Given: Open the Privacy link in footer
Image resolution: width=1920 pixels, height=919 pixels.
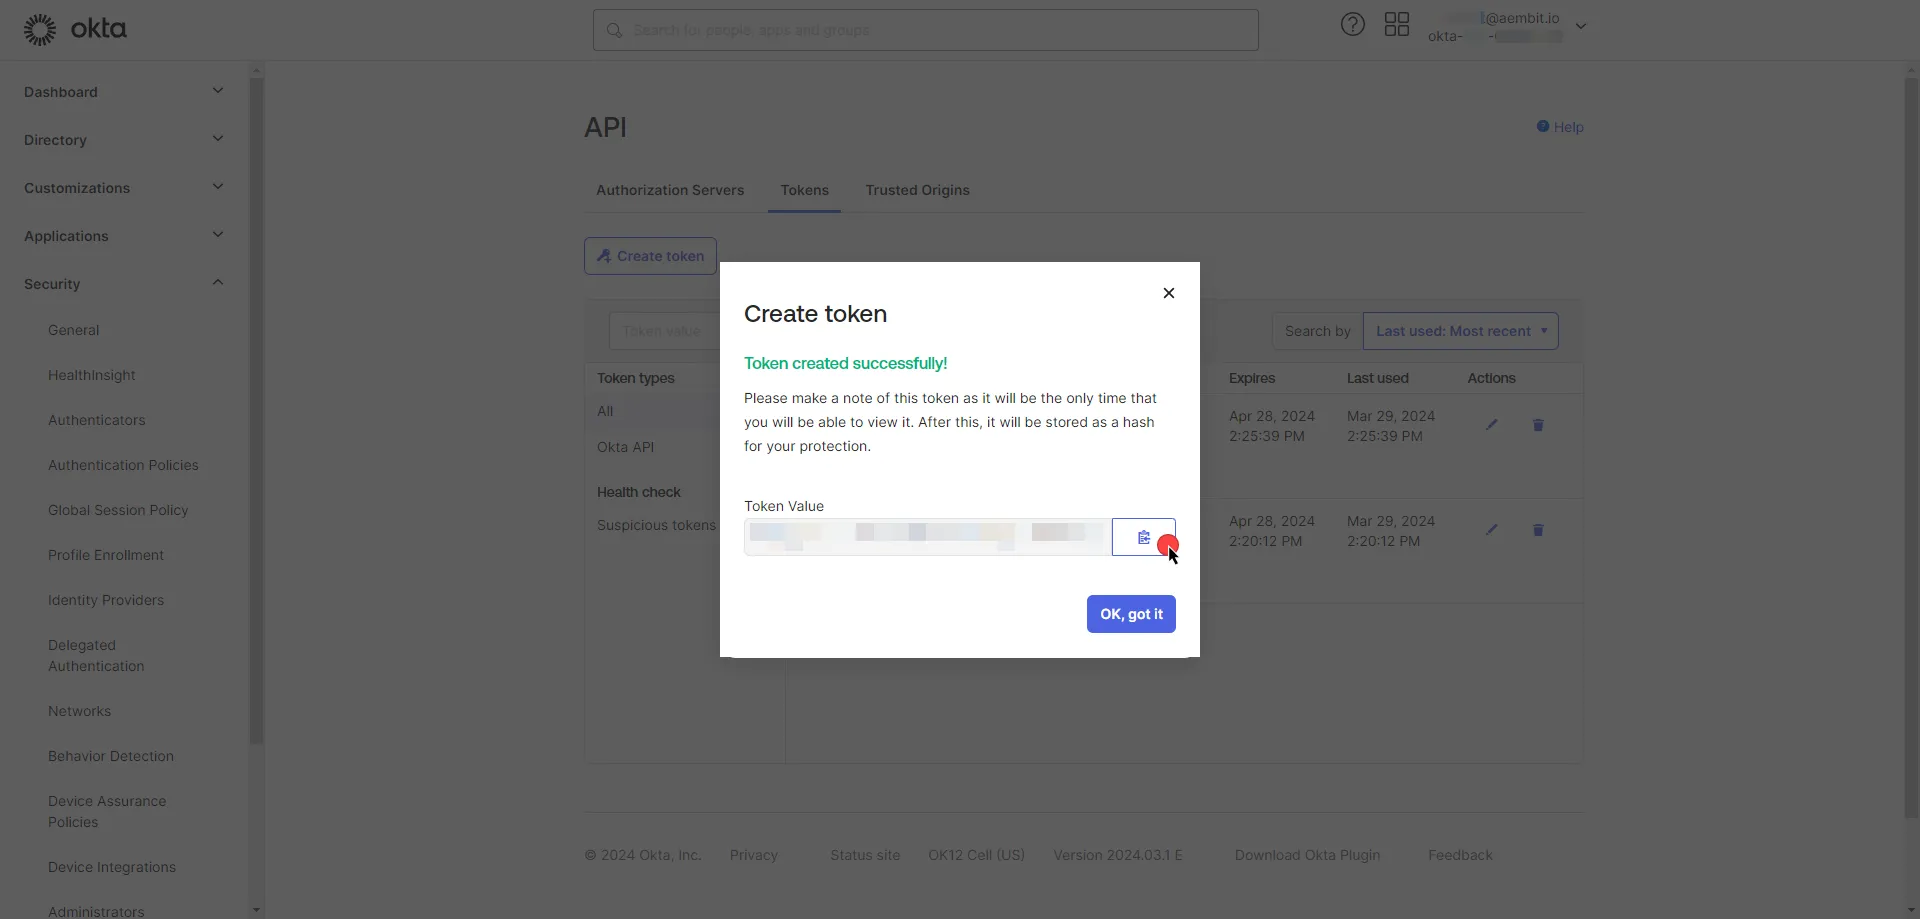Looking at the screenshot, I should pos(754,855).
